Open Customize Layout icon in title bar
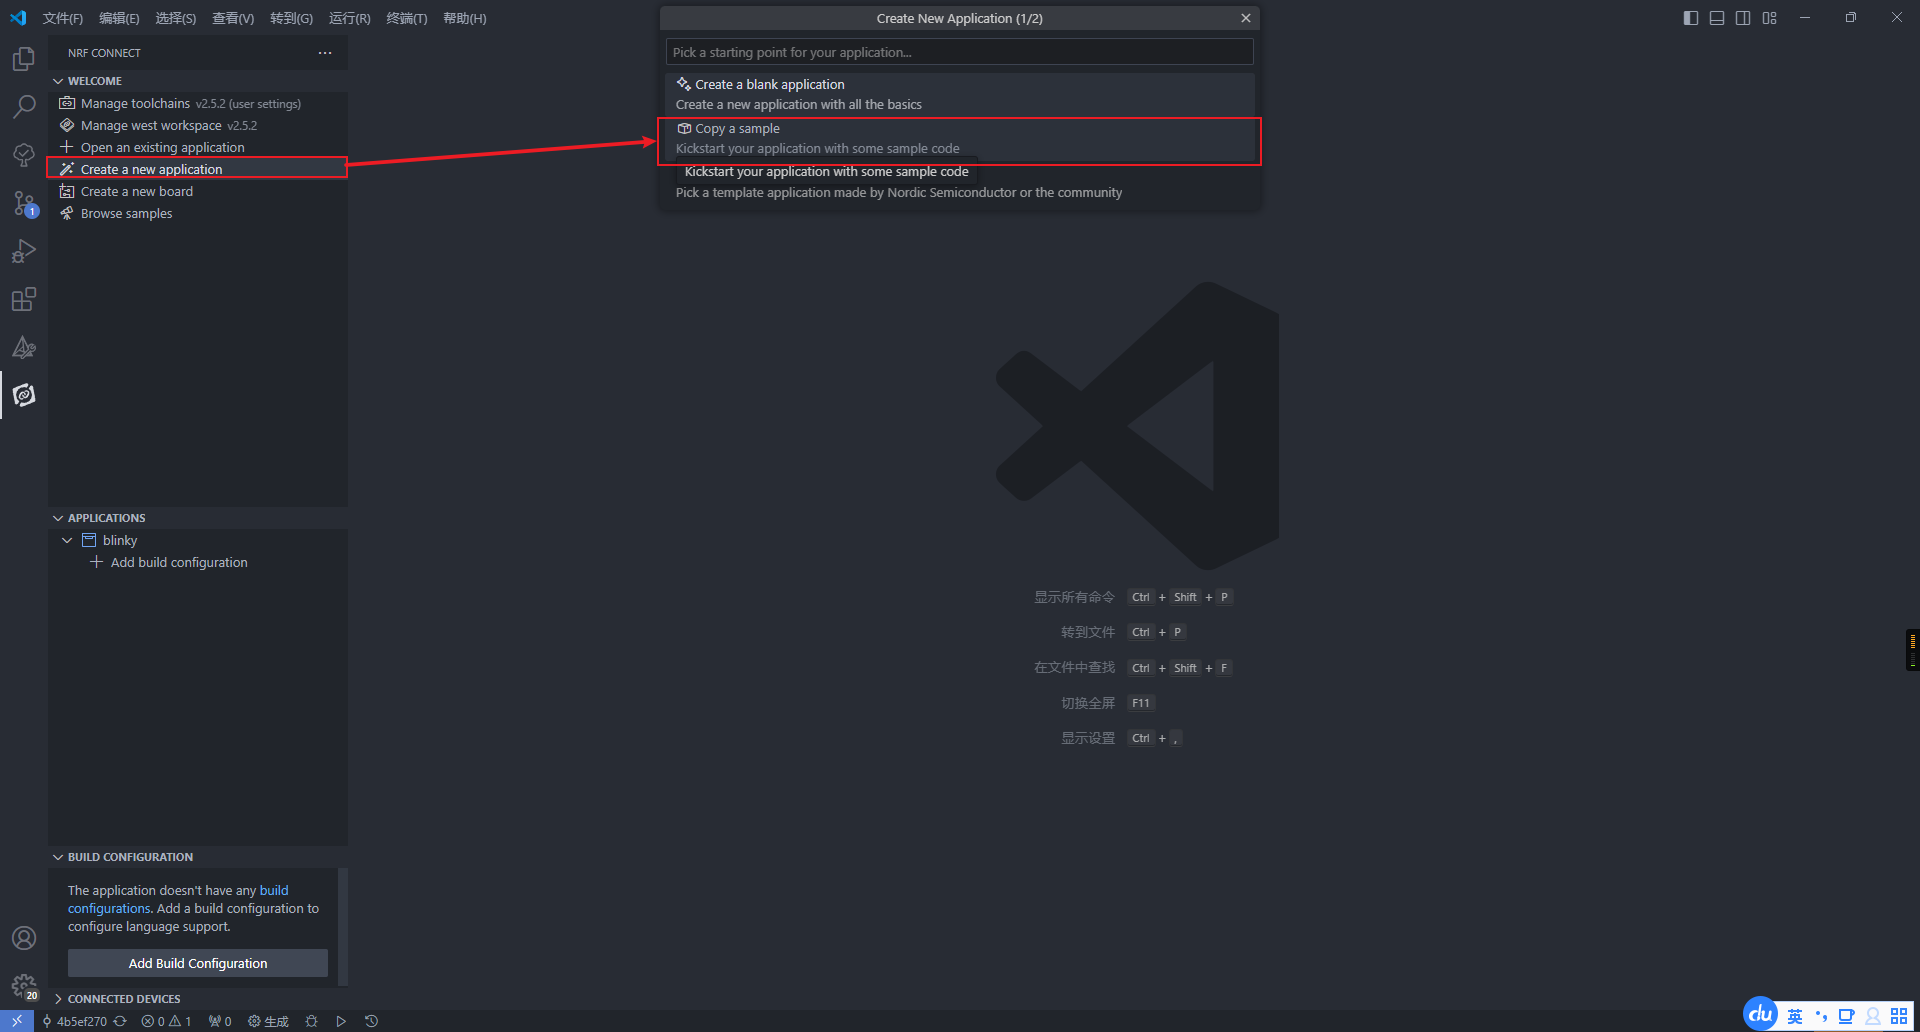The width and height of the screenshot is (1920, 1032). pyautogui.click(x=1770, y=18)
